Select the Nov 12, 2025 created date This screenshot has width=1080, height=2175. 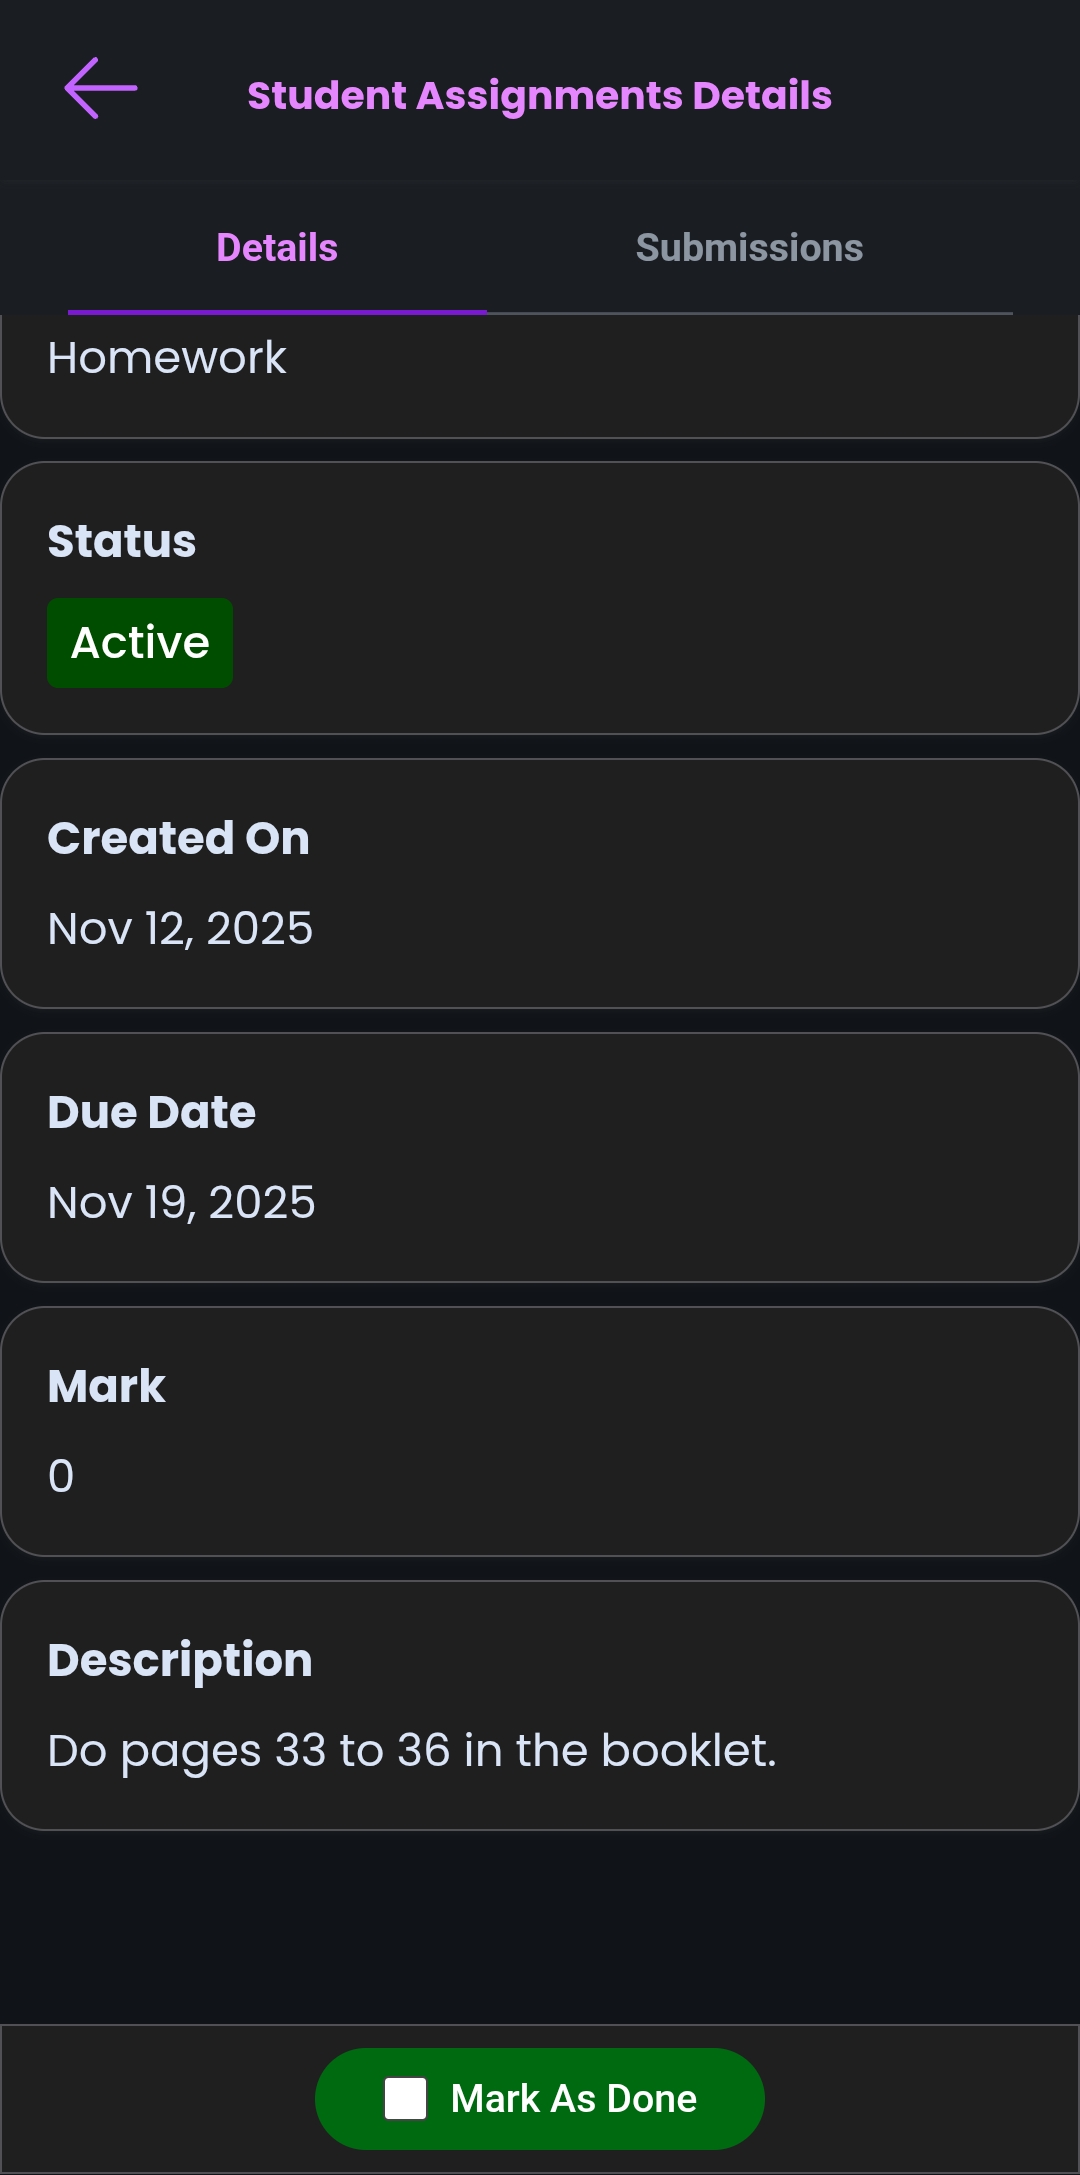(180, 929)
